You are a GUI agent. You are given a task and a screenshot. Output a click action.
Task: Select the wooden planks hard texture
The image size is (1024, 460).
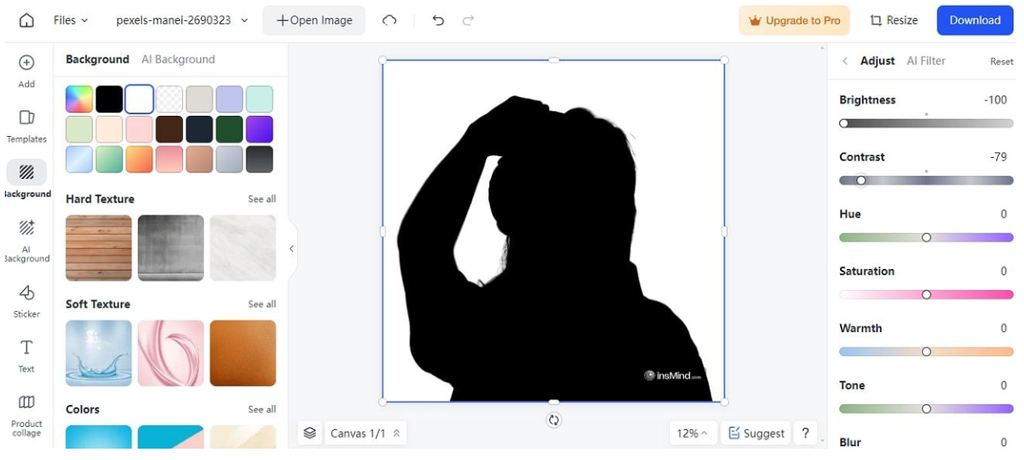click(99, 248)
